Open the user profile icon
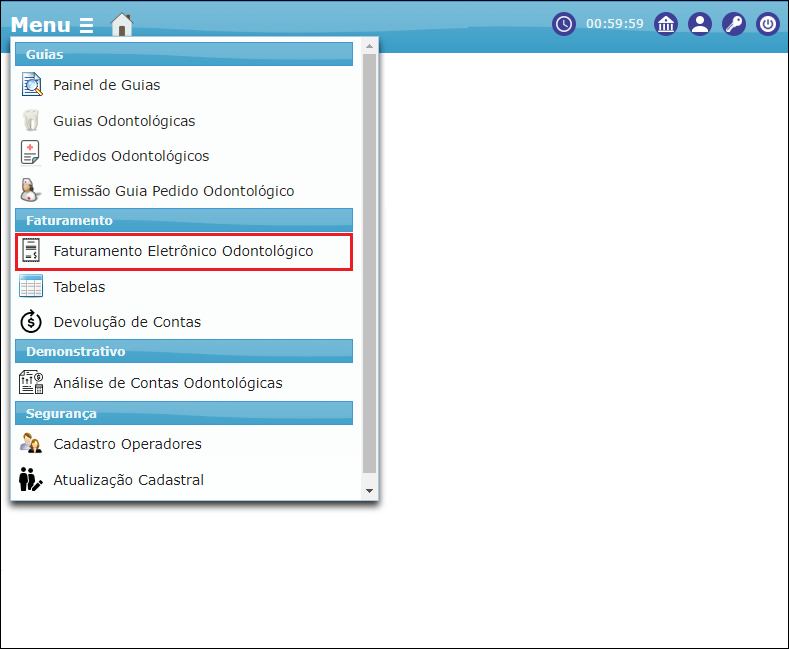The image size is (789, 649). pos(700,24)
